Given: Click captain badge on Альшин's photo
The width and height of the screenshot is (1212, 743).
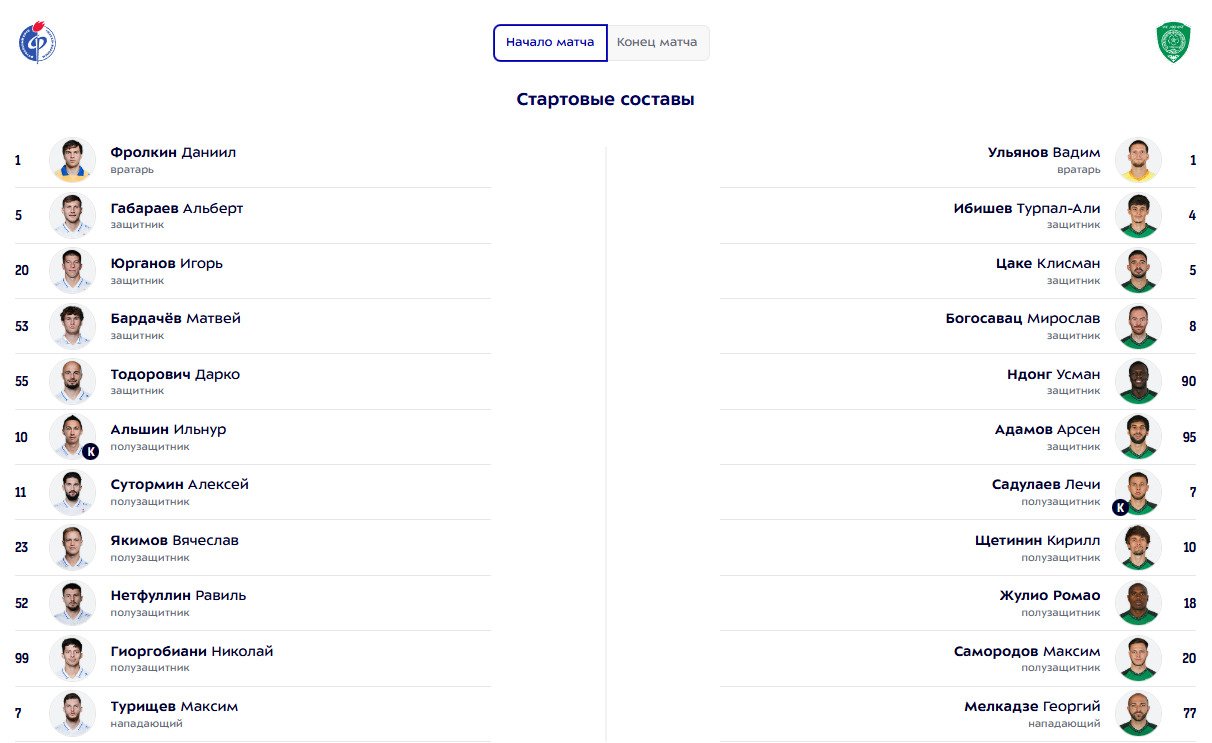Looking at the screenshot, I should point(90,451).
